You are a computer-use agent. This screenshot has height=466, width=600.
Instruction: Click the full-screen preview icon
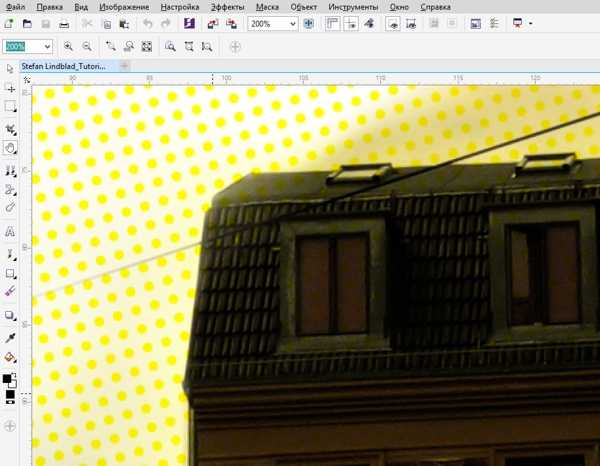tap(308, 24)
